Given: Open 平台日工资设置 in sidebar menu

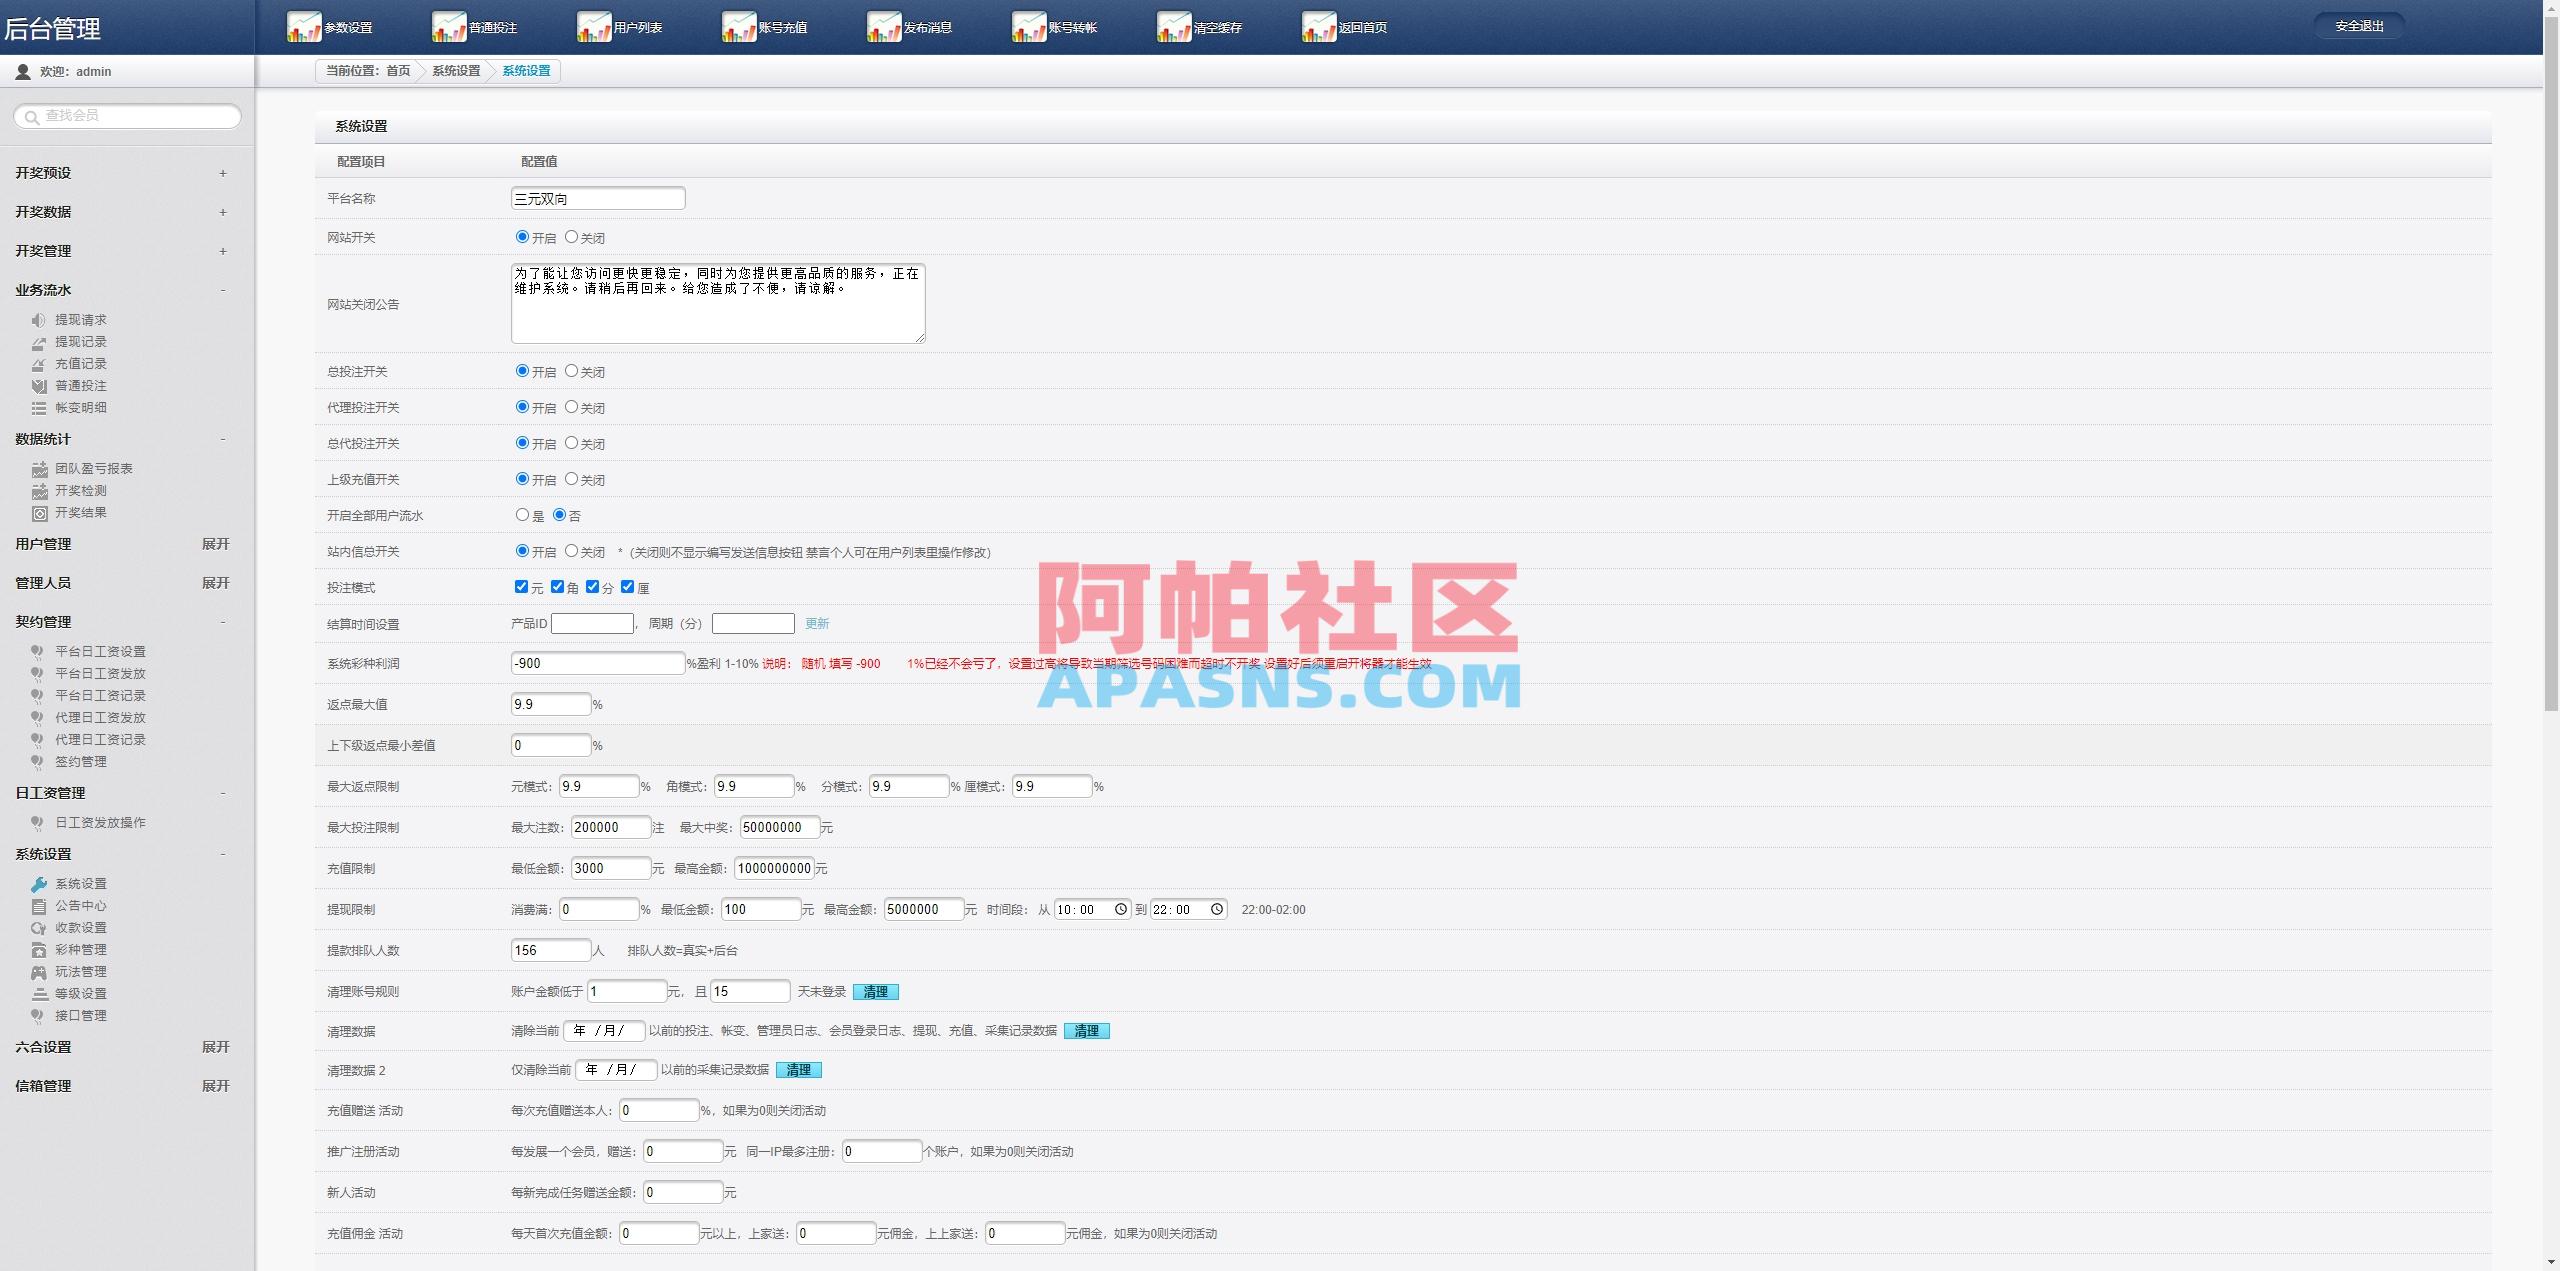Looking at the screenshot, I should [100, 652].
